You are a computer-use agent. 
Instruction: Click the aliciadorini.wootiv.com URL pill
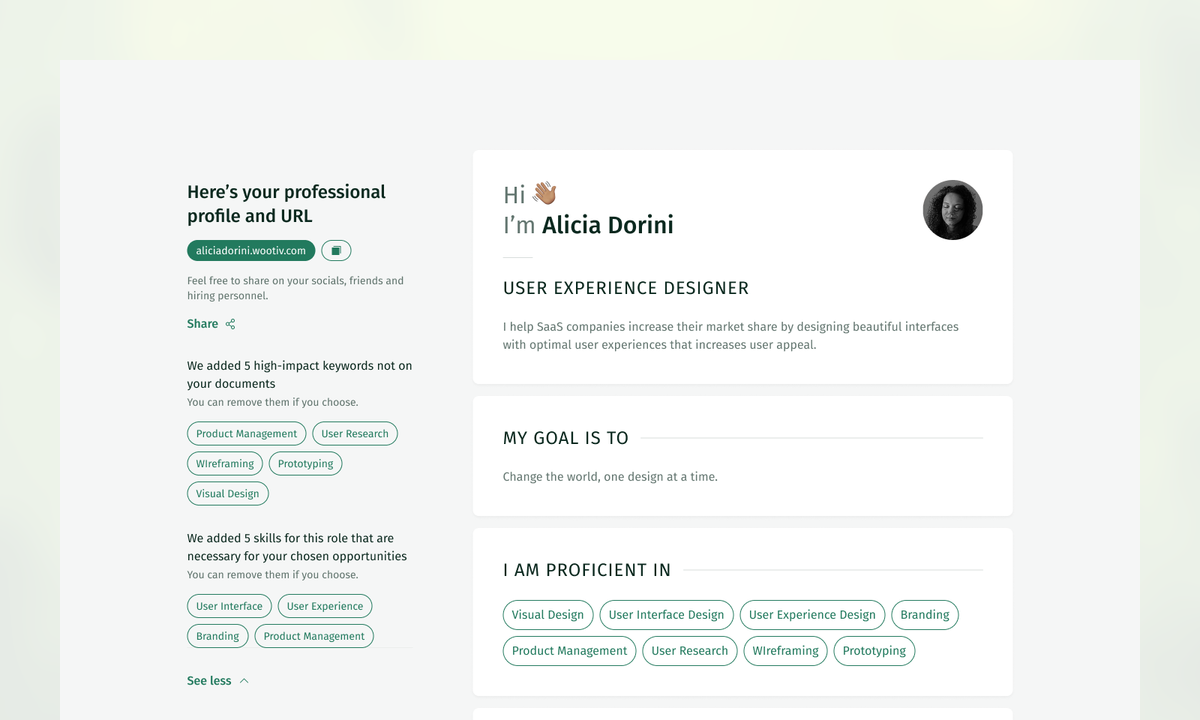pos(251,251)
